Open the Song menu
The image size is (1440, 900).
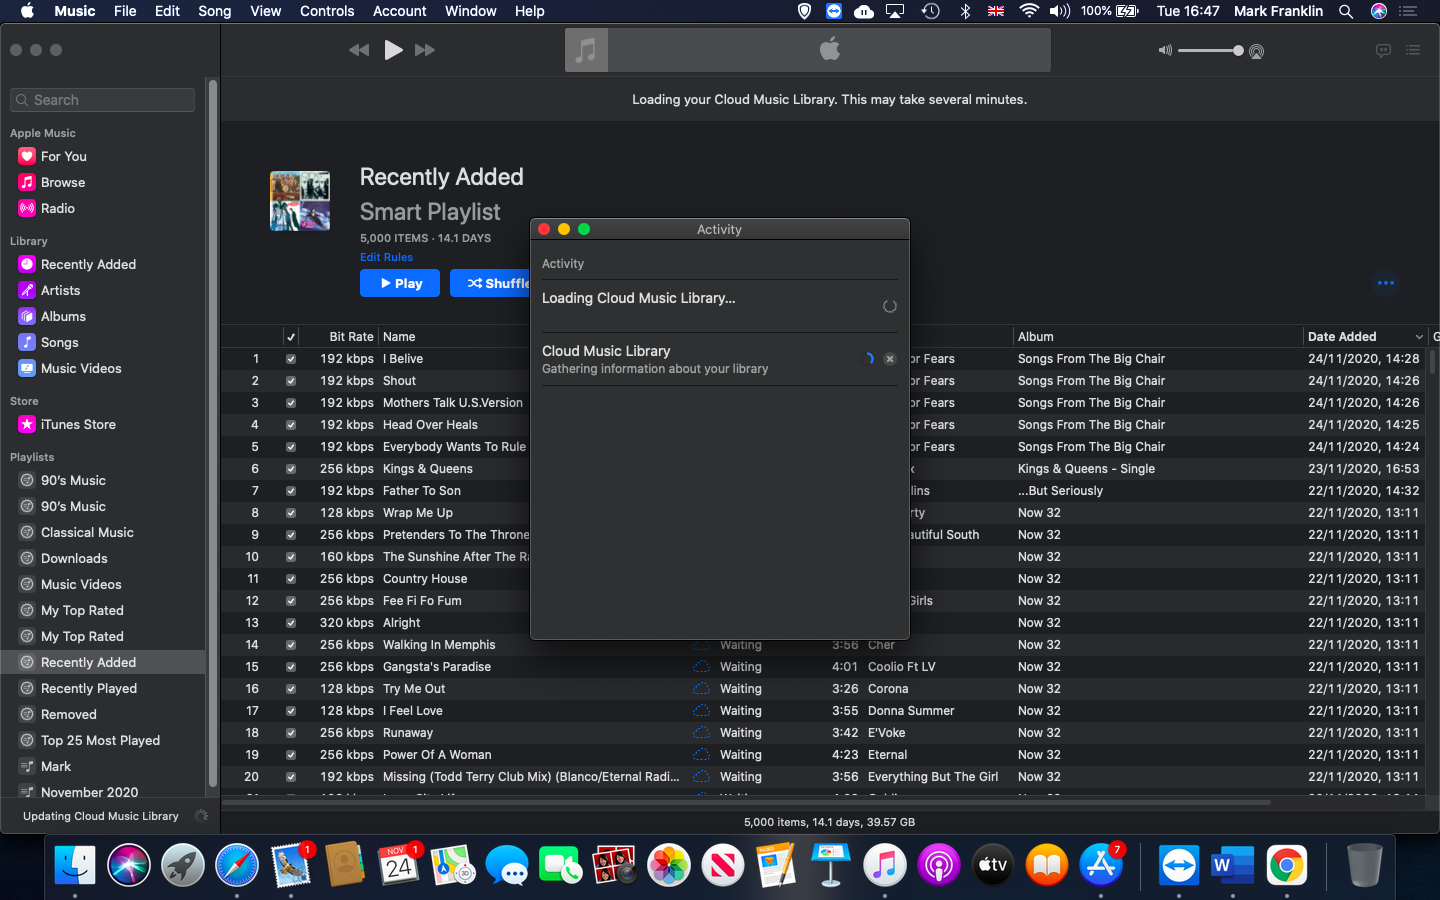pyautogui.click(x=214, y=11)
